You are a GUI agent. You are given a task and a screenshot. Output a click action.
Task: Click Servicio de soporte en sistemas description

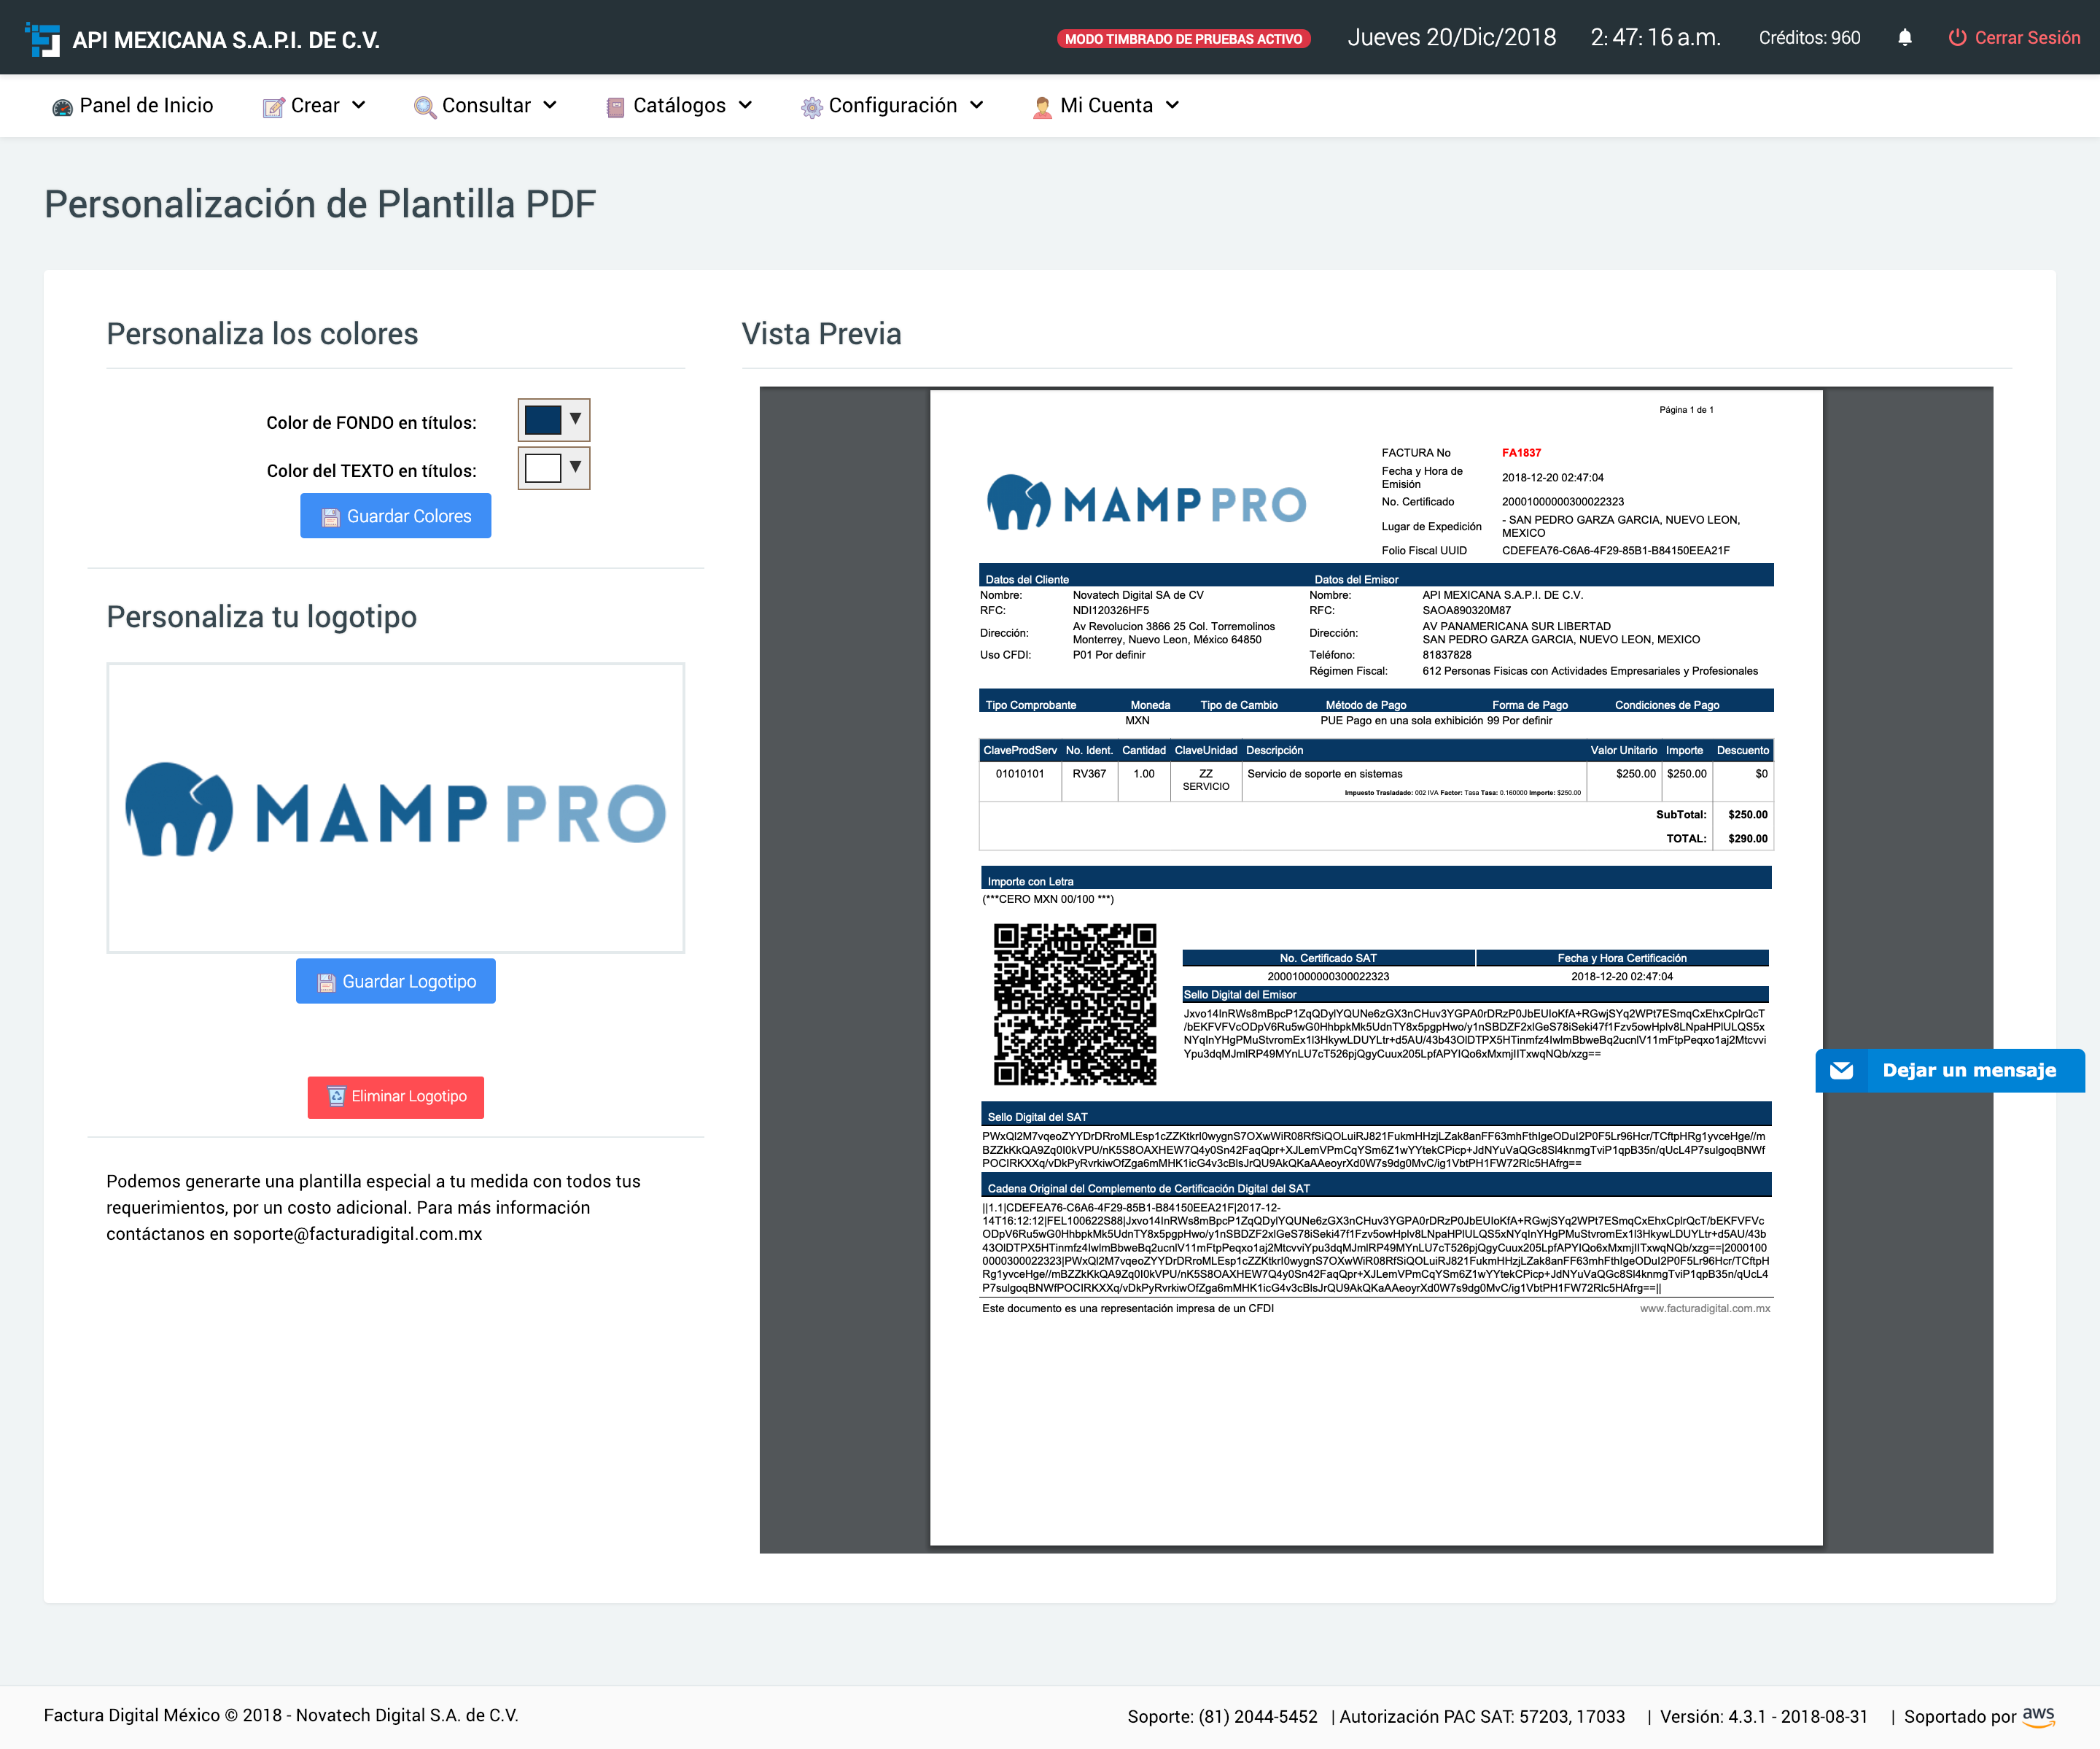click(1325, 774)
